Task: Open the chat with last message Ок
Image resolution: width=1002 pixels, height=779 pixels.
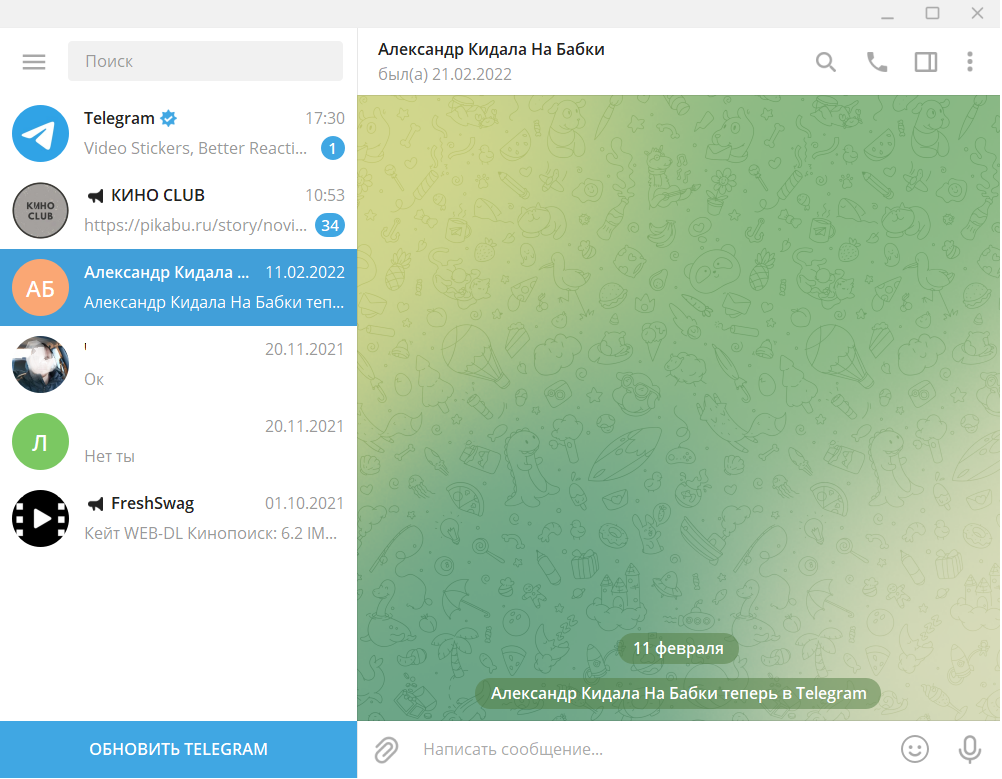Action: coord(178,364)
